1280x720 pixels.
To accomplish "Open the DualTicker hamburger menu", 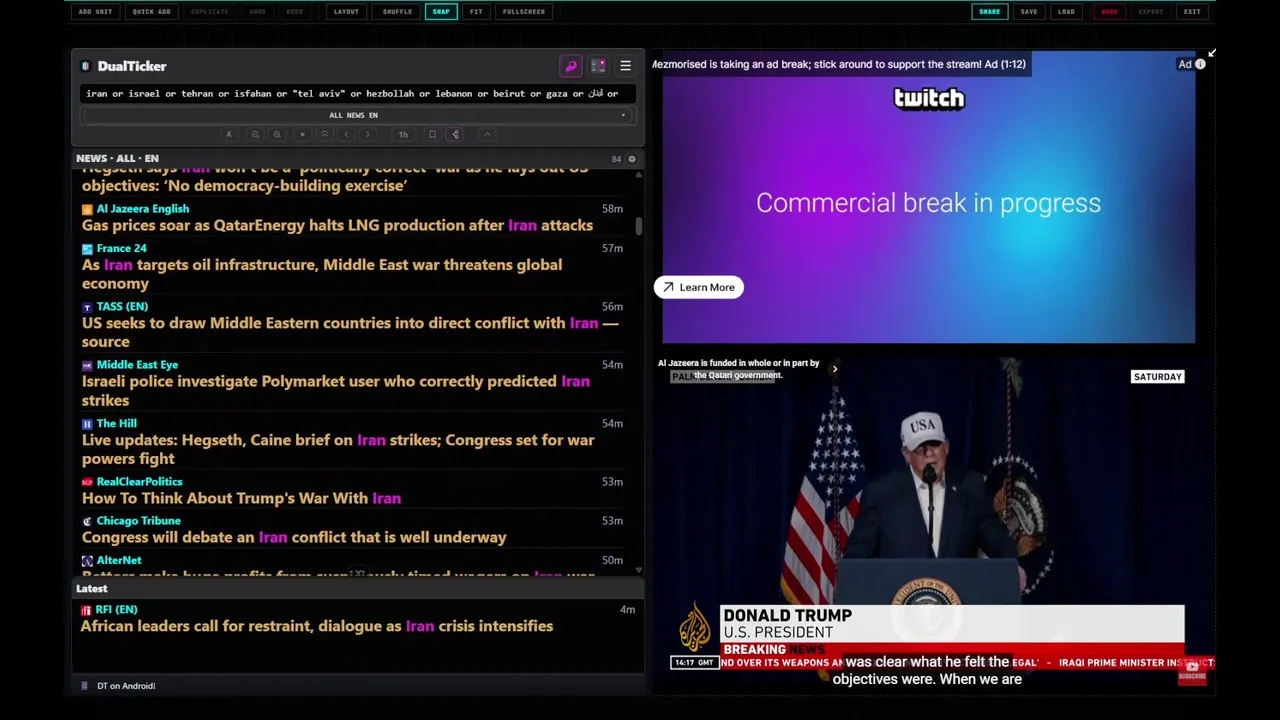I will click(x=625, y=66).
